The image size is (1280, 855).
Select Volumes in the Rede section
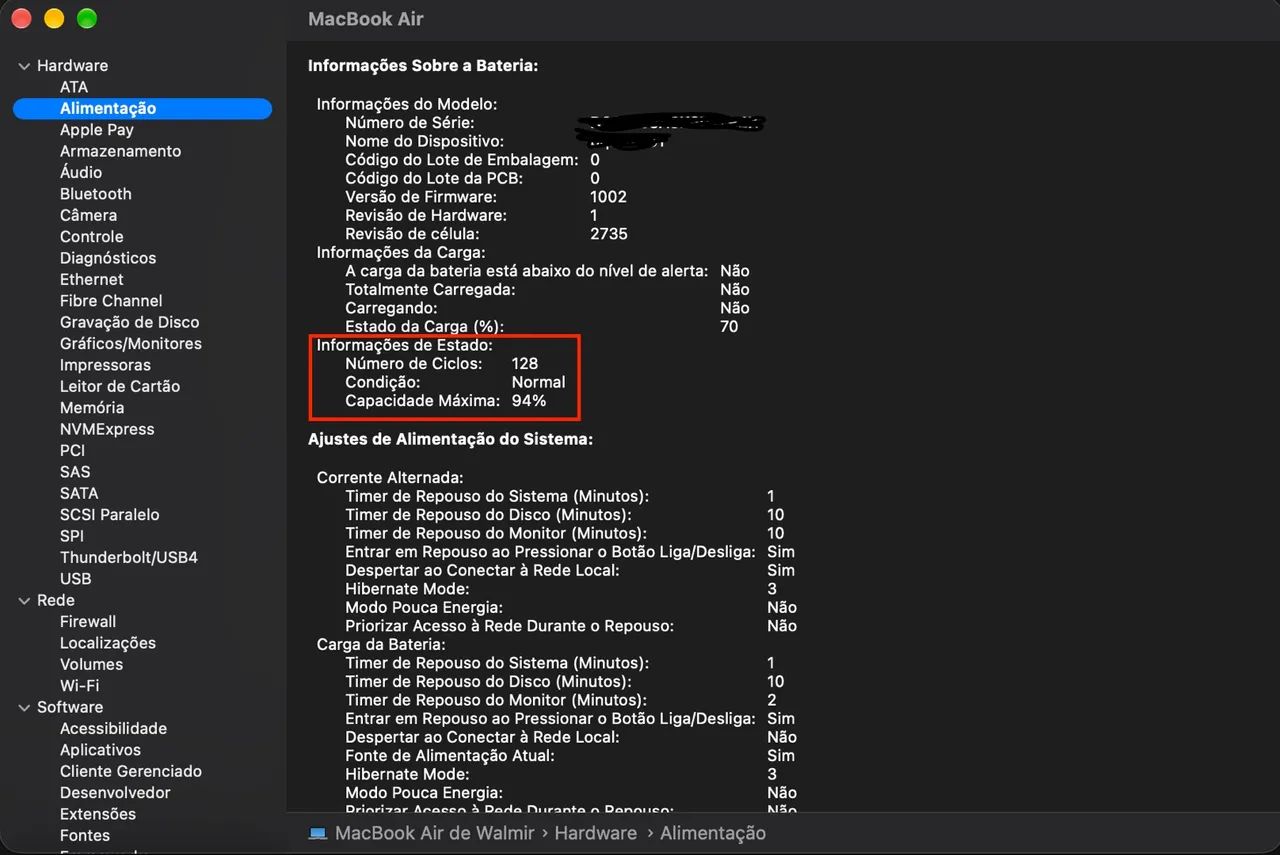(92, 665)
